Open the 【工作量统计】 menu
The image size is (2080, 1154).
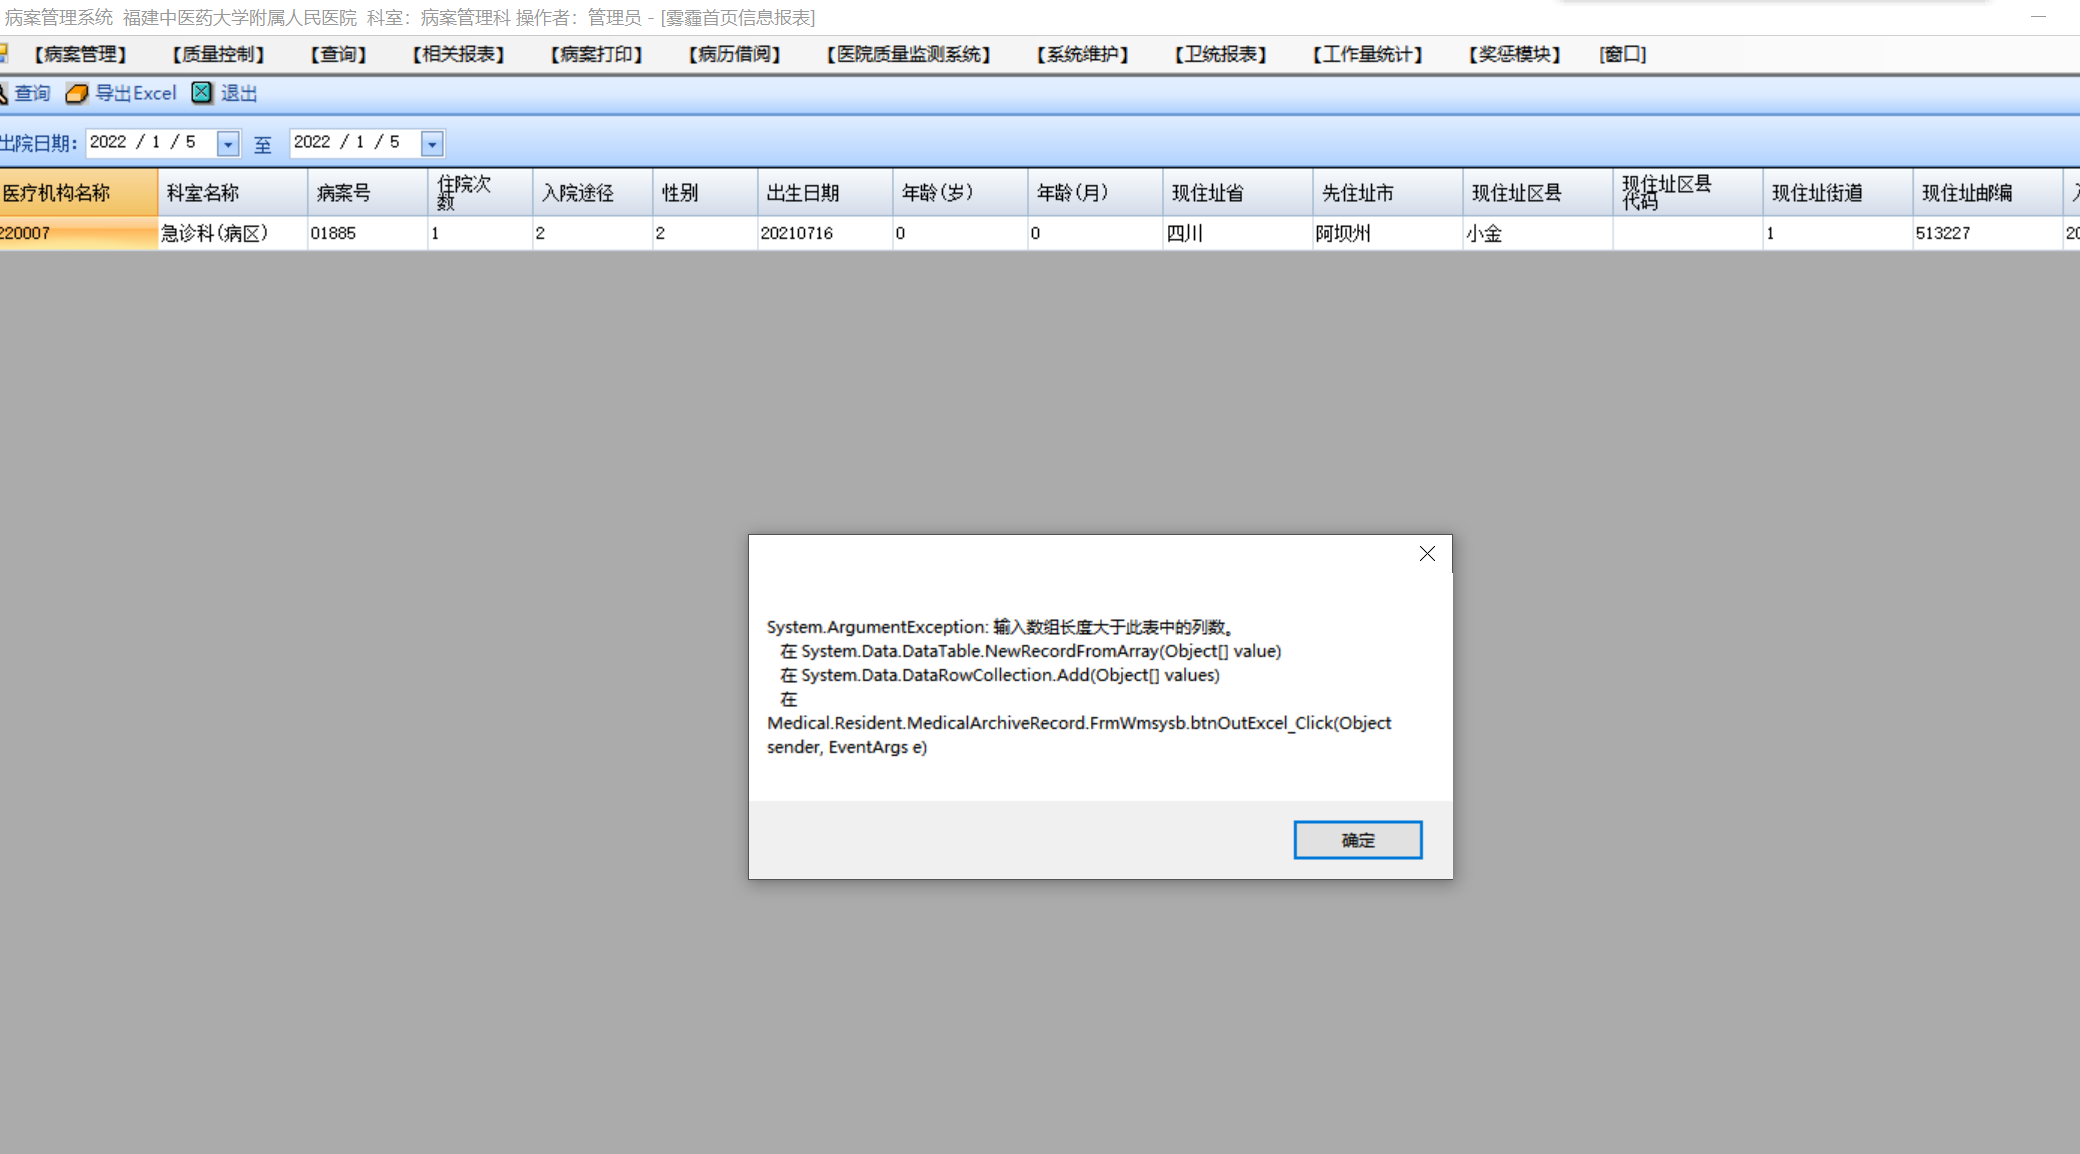pos(1367,55)
